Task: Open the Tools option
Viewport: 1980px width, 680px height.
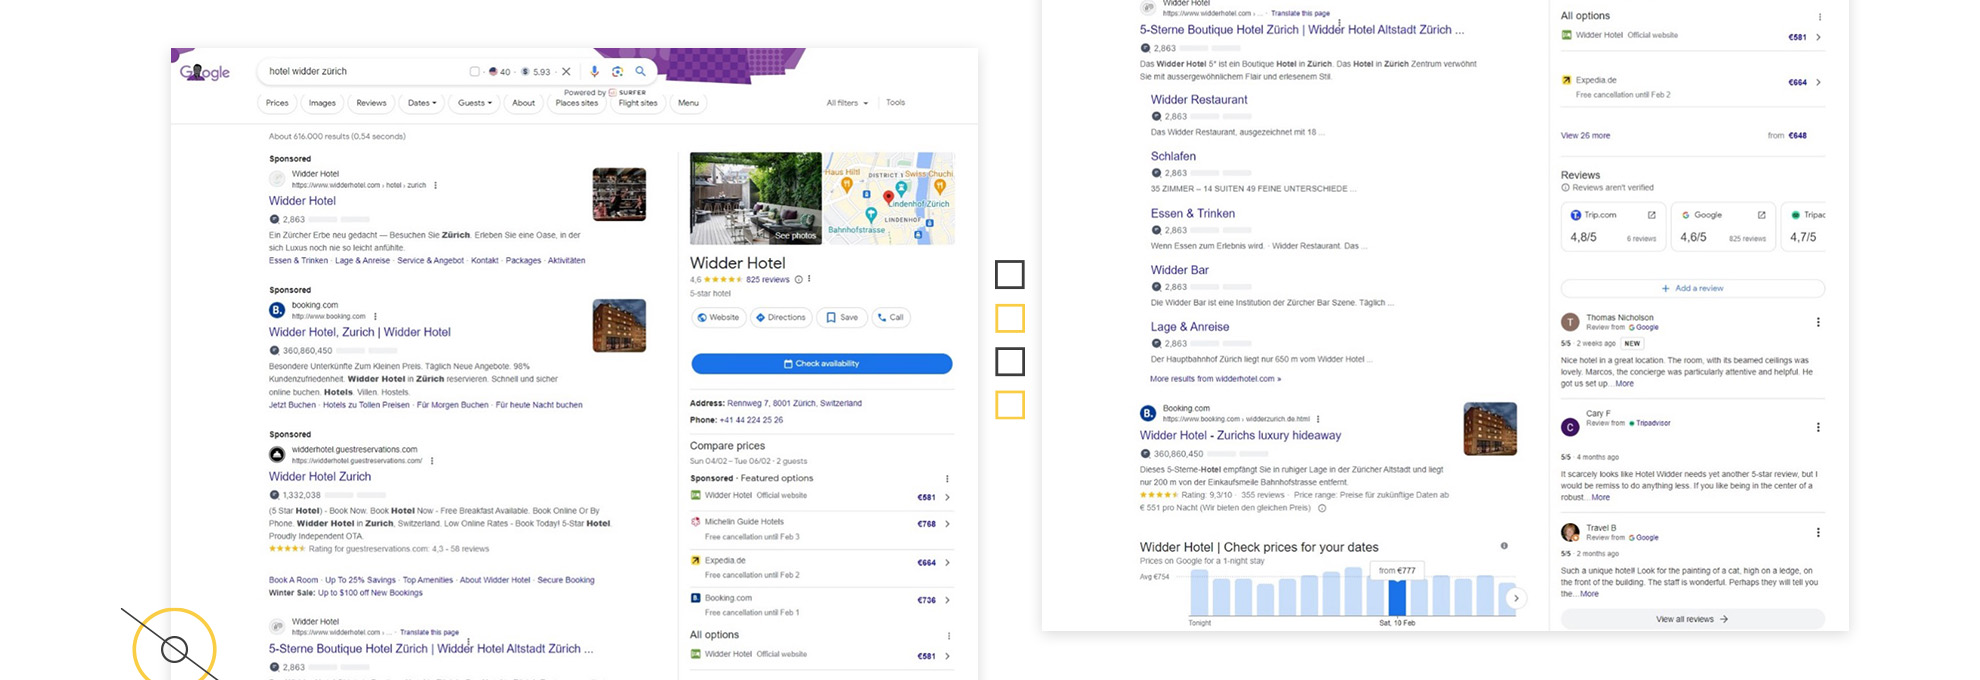Action: click(895, 102)
